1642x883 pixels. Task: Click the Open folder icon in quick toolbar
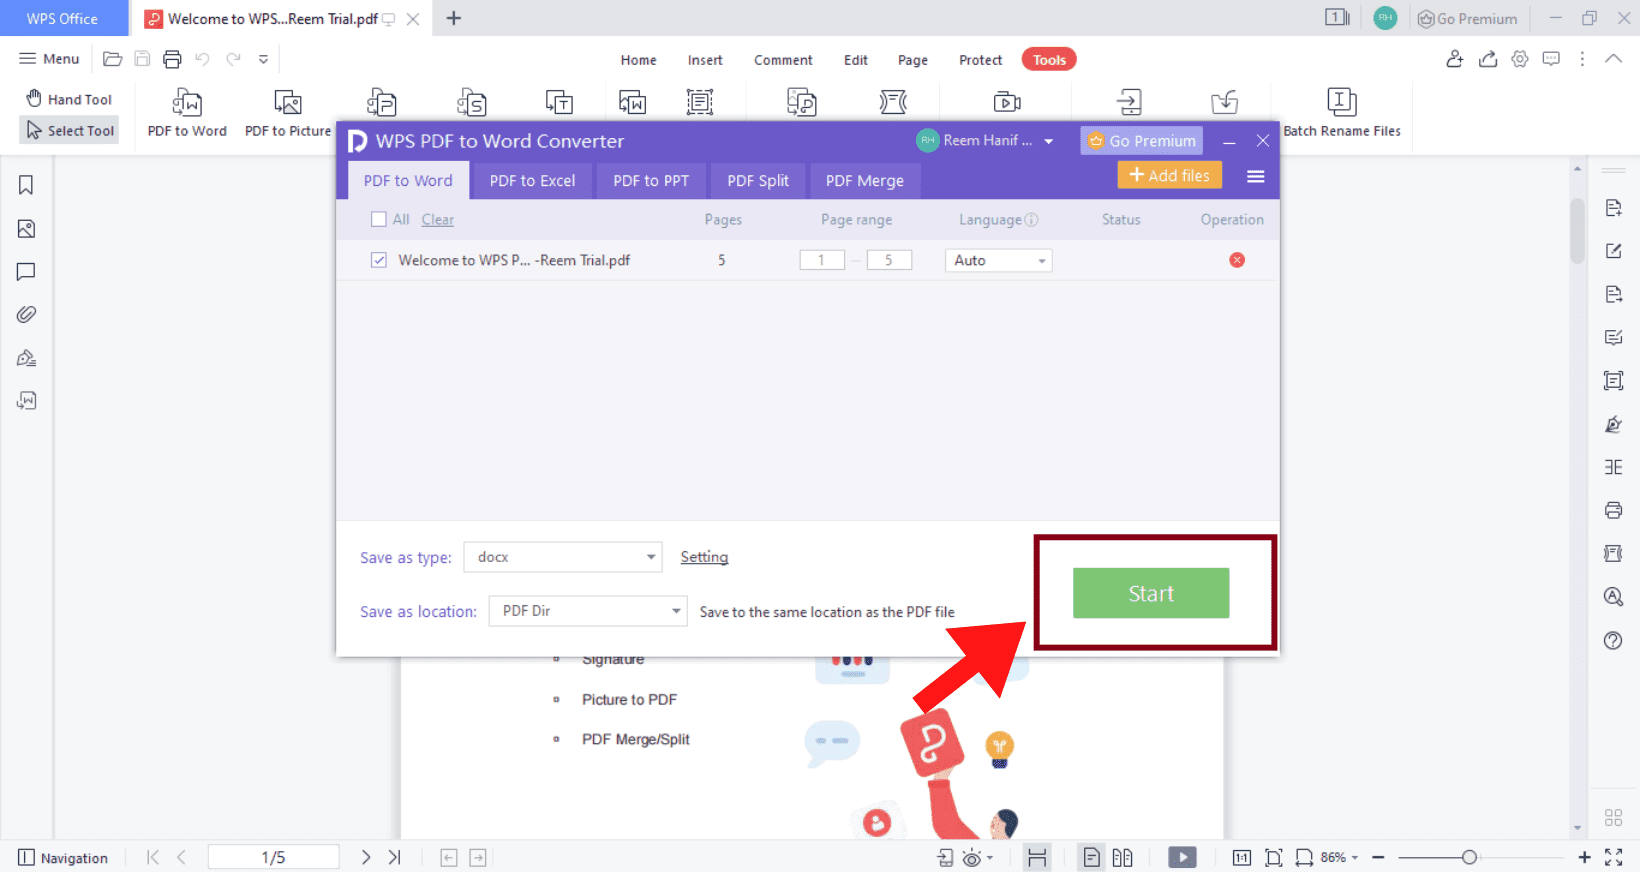point(113,60)
